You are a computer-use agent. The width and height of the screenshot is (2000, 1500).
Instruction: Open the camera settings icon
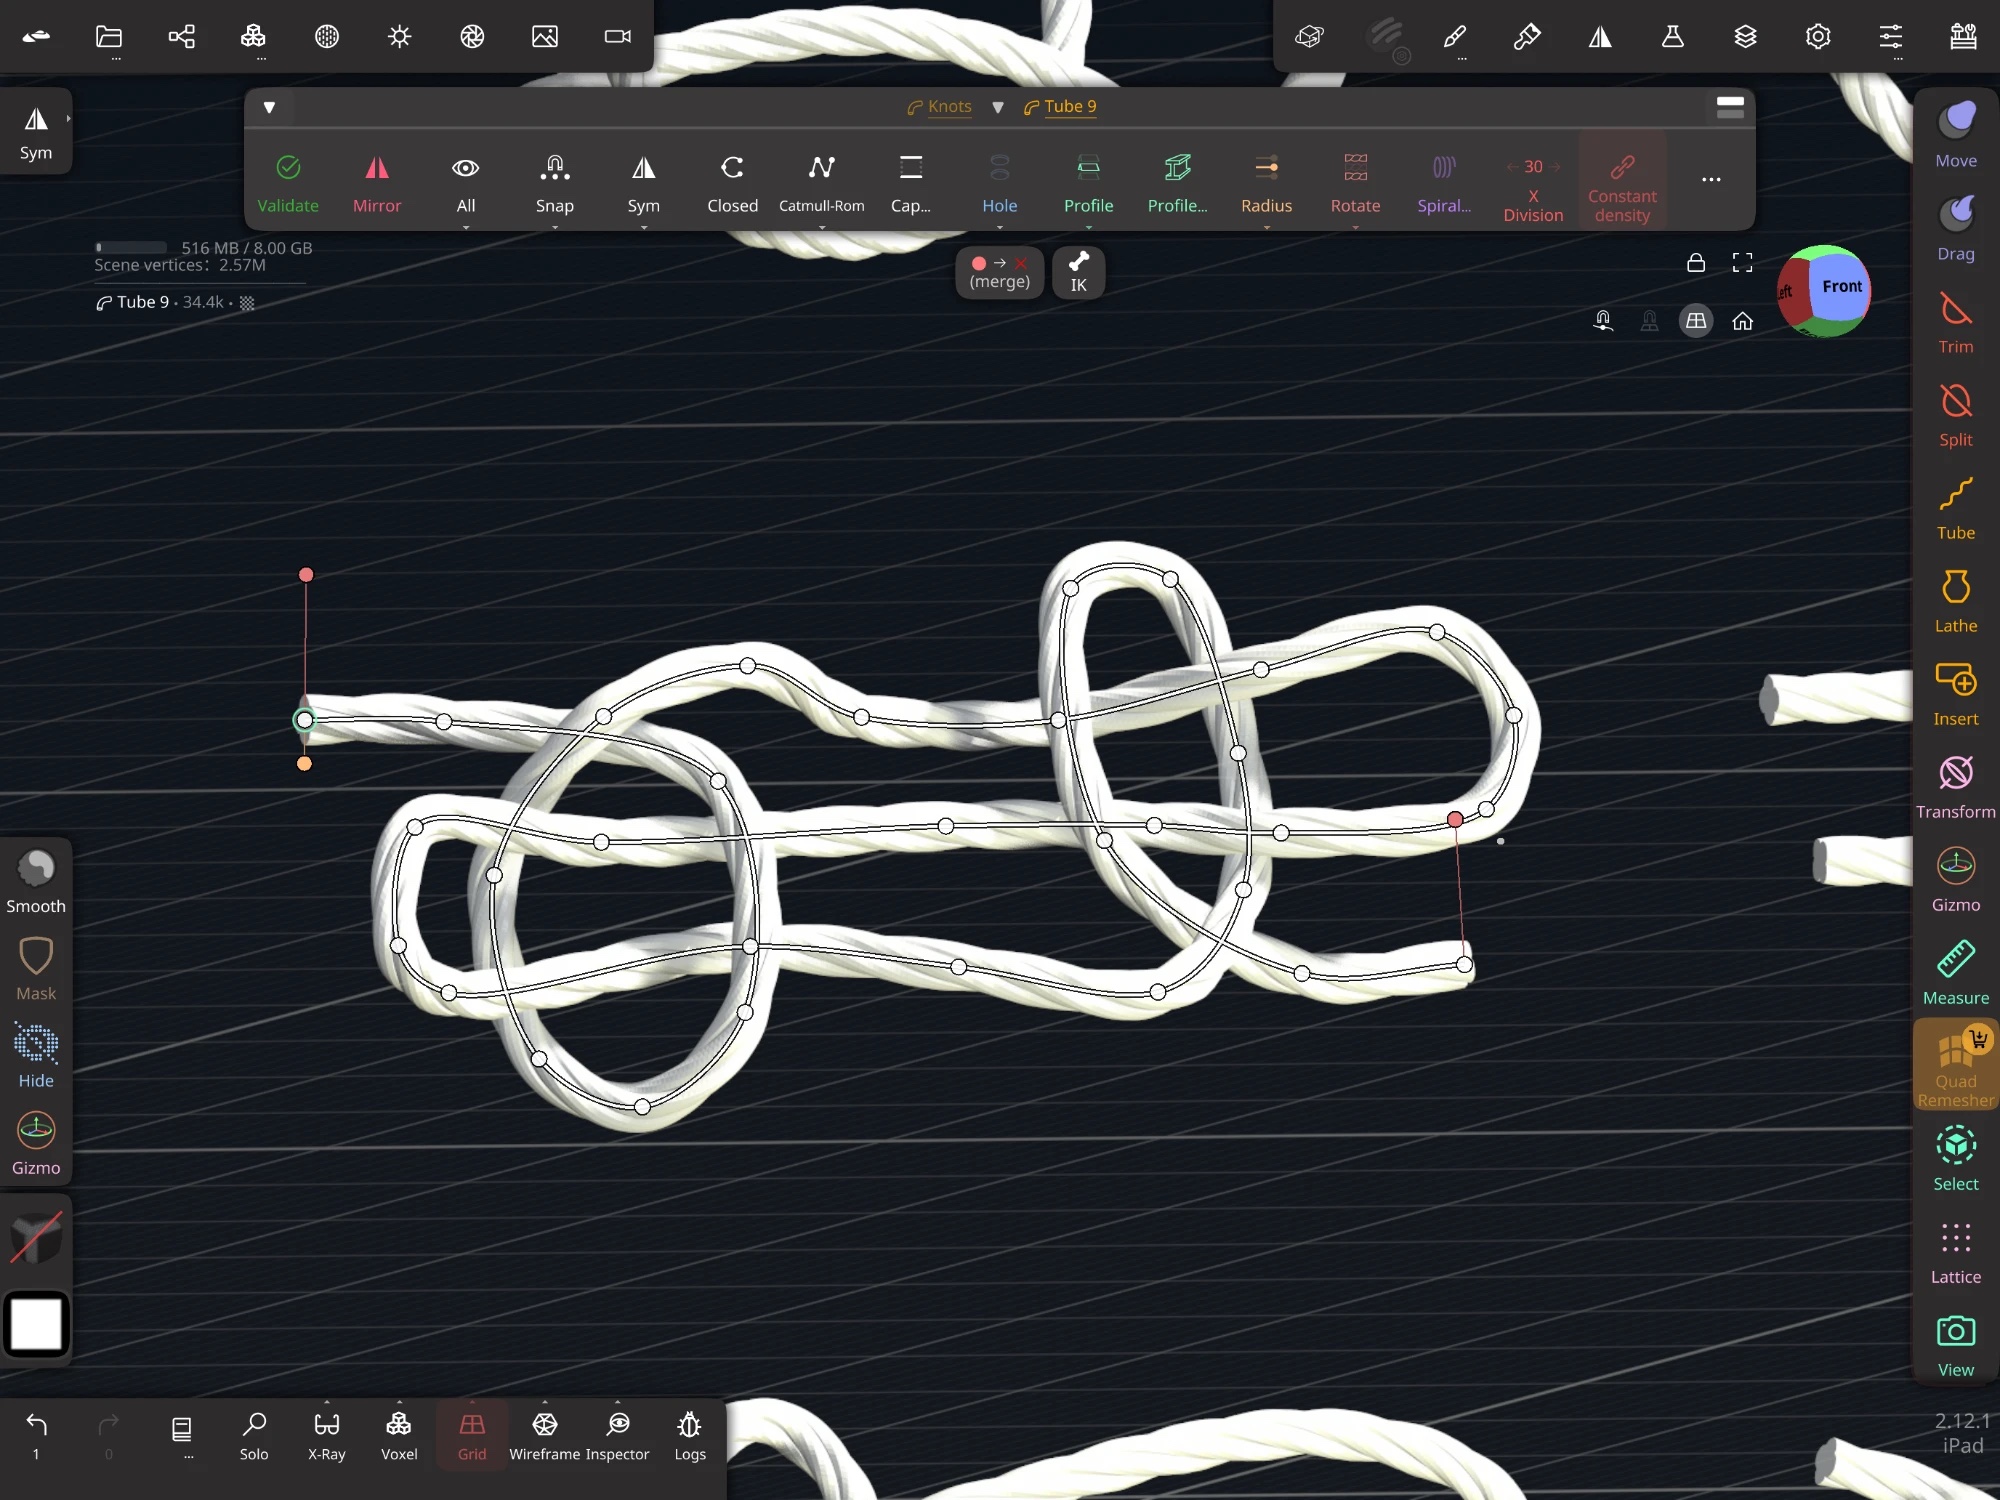point(617,37)
